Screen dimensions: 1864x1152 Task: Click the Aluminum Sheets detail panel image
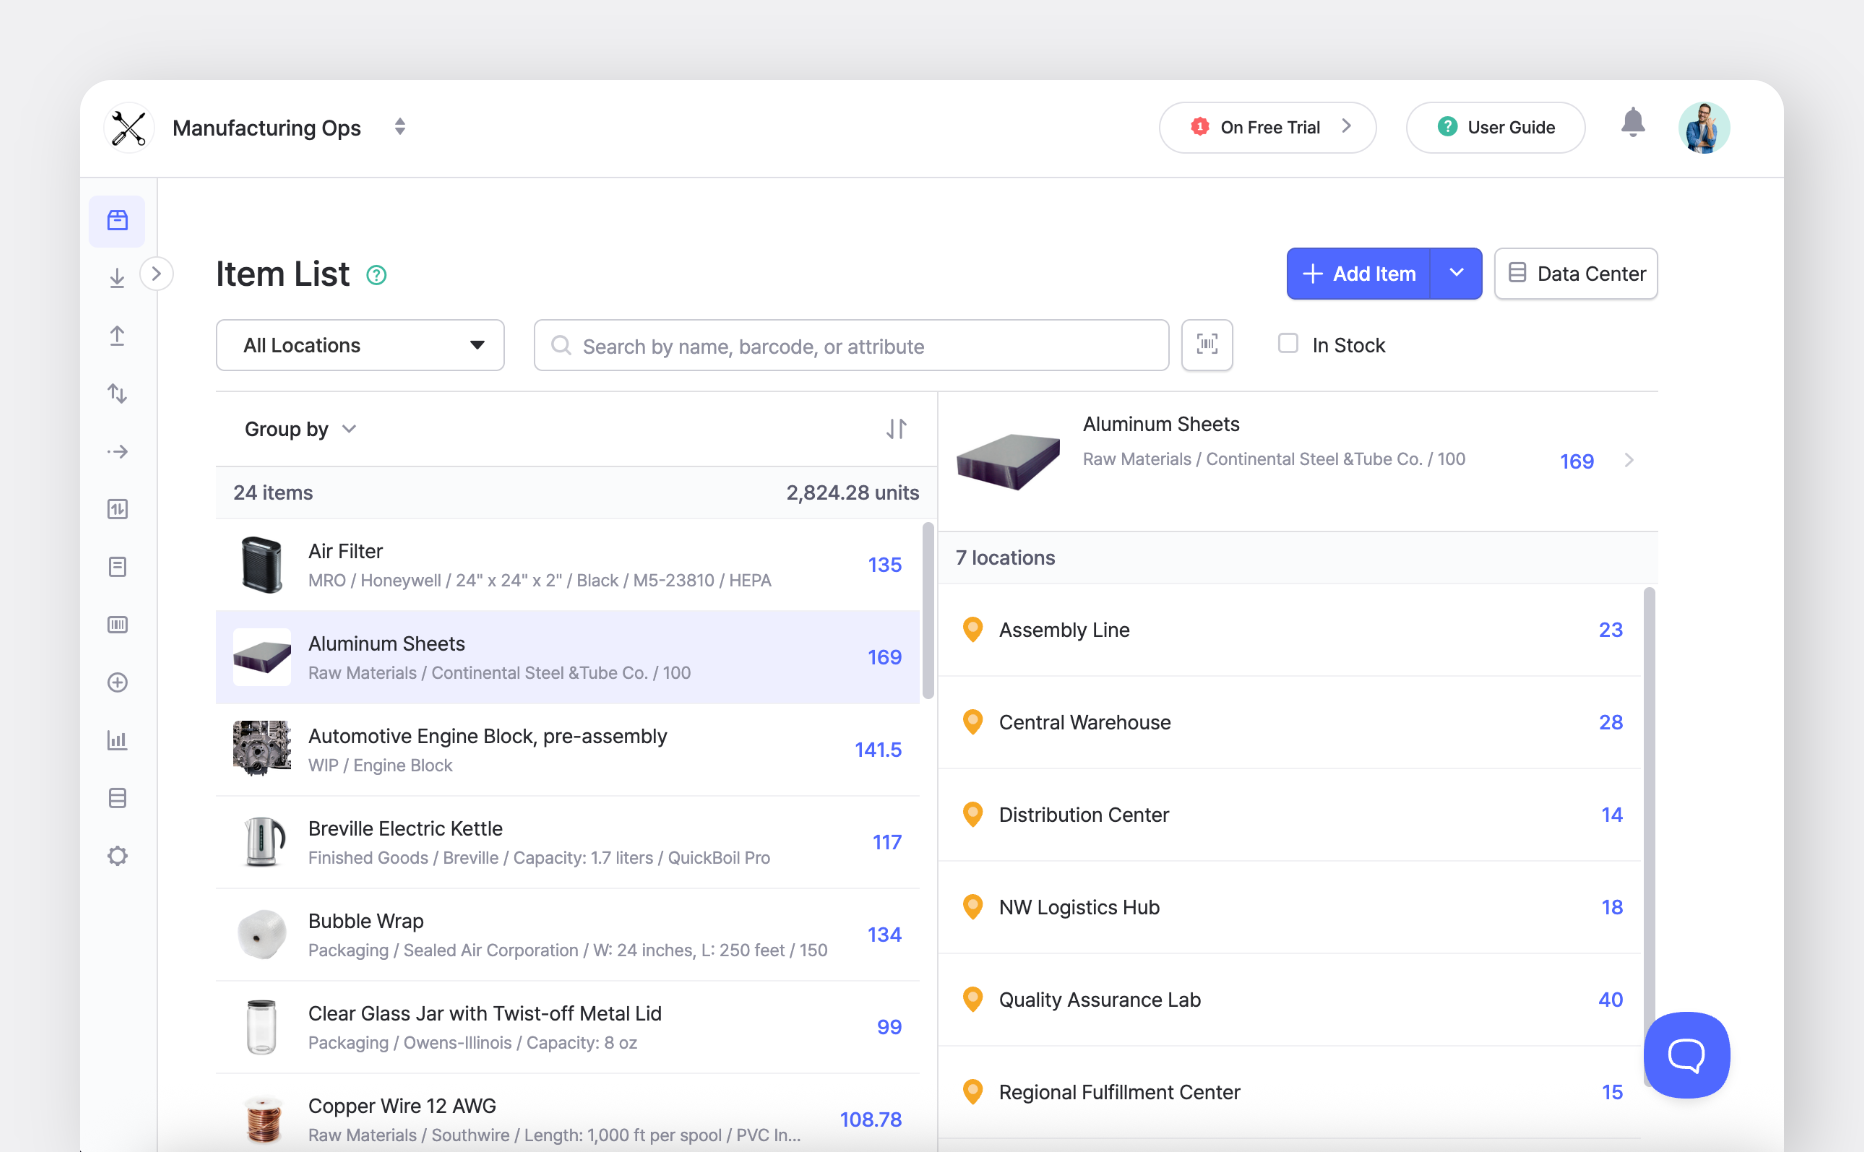coord(1008,460)
